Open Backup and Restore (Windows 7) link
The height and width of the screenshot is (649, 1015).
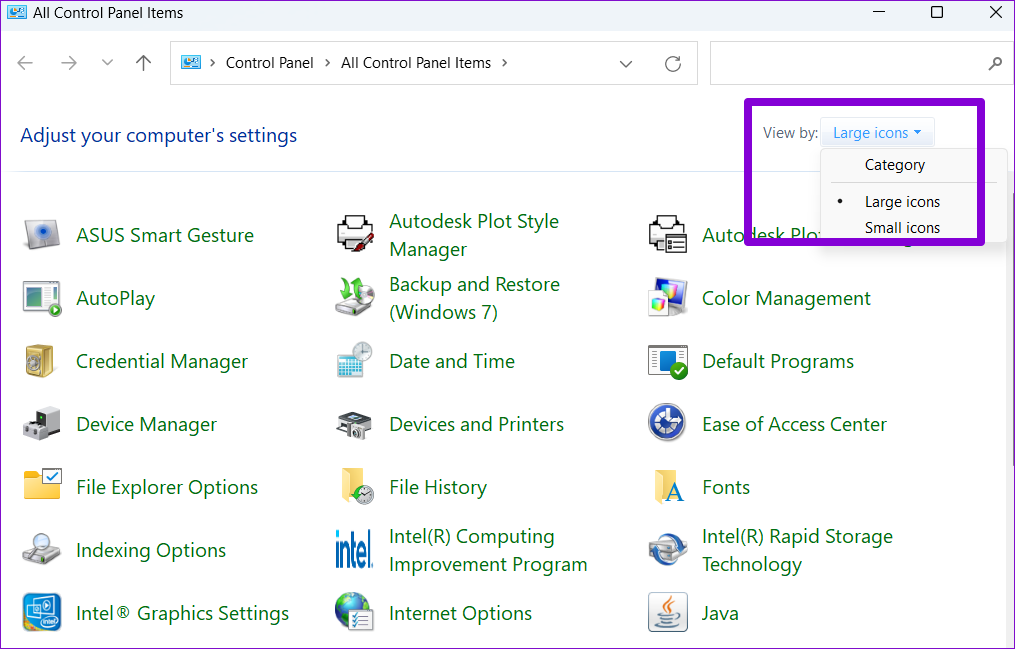[x=474, y=298]
